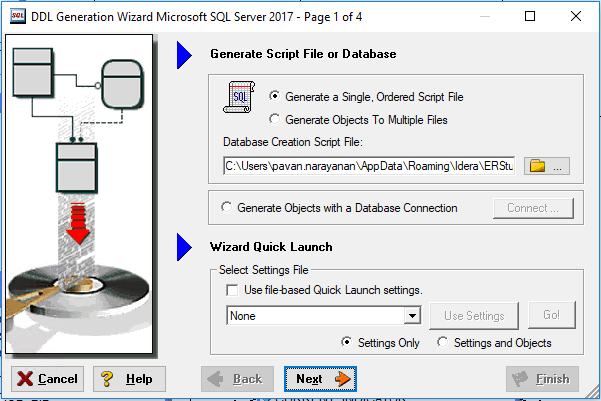Close the DDL Generation Wizard window
Viewport: 601px width, 401px height.
point(576,16)
